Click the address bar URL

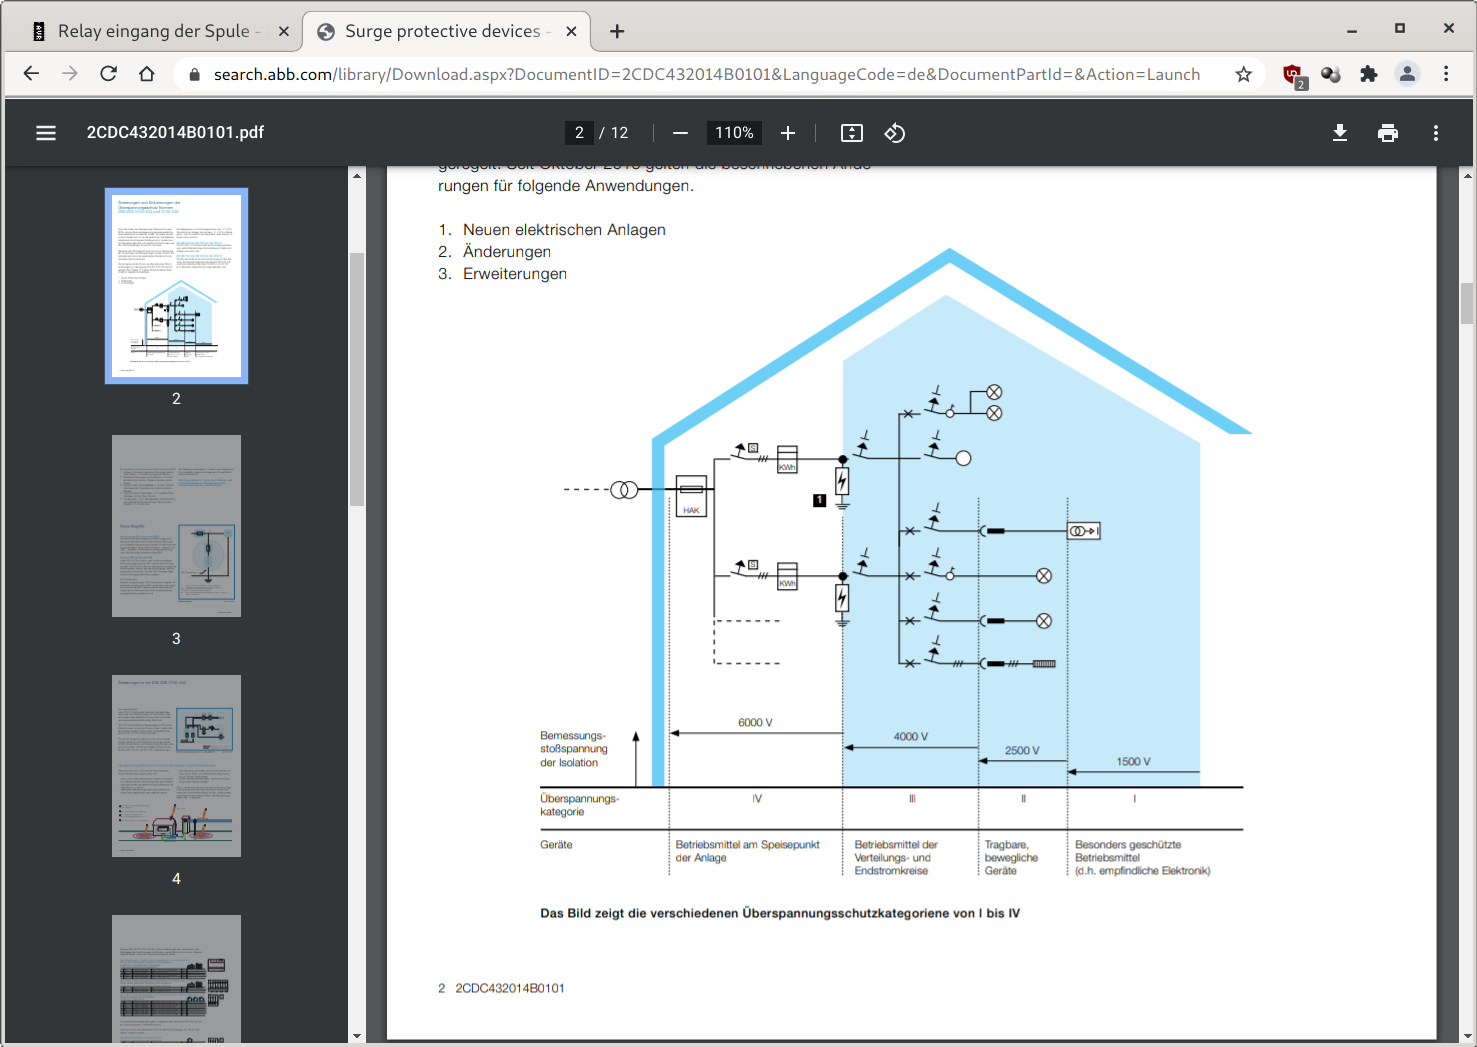coord(706,74)
